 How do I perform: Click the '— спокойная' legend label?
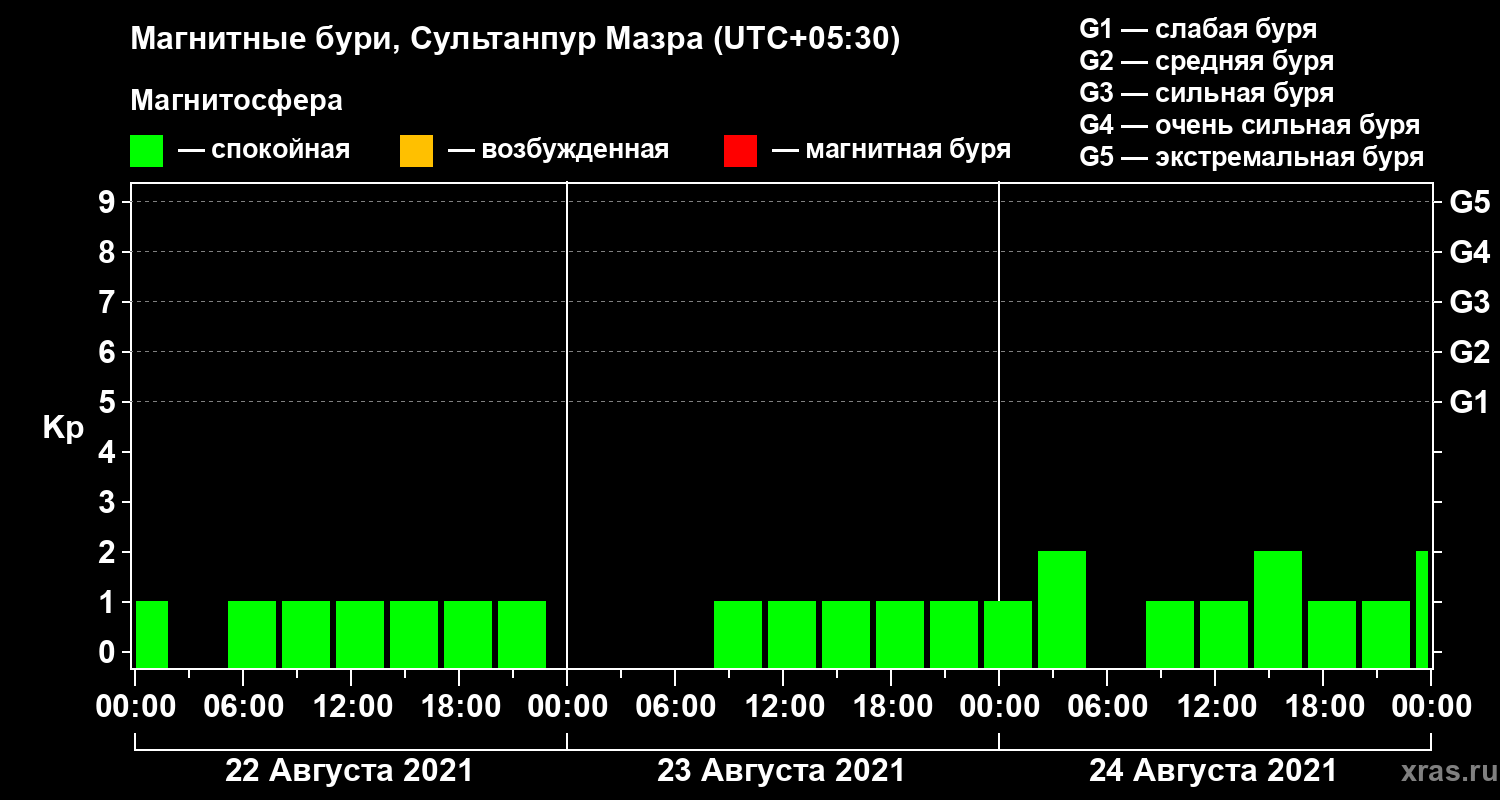click(x=264, y=150)
